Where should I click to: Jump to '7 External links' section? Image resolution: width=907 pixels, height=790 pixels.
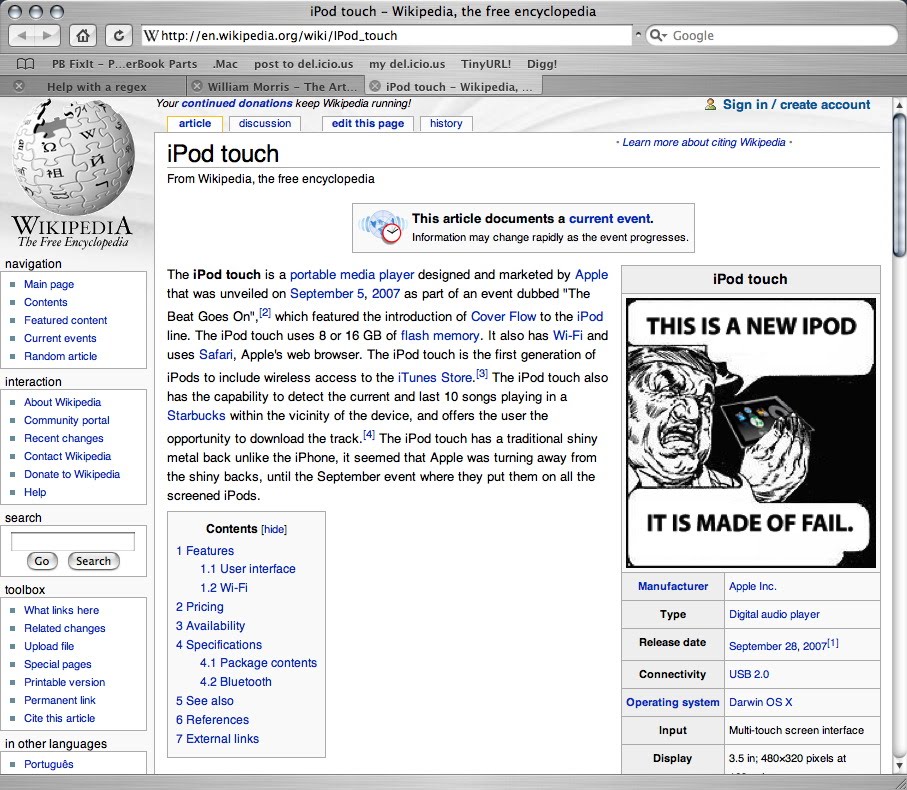(217, 739)
